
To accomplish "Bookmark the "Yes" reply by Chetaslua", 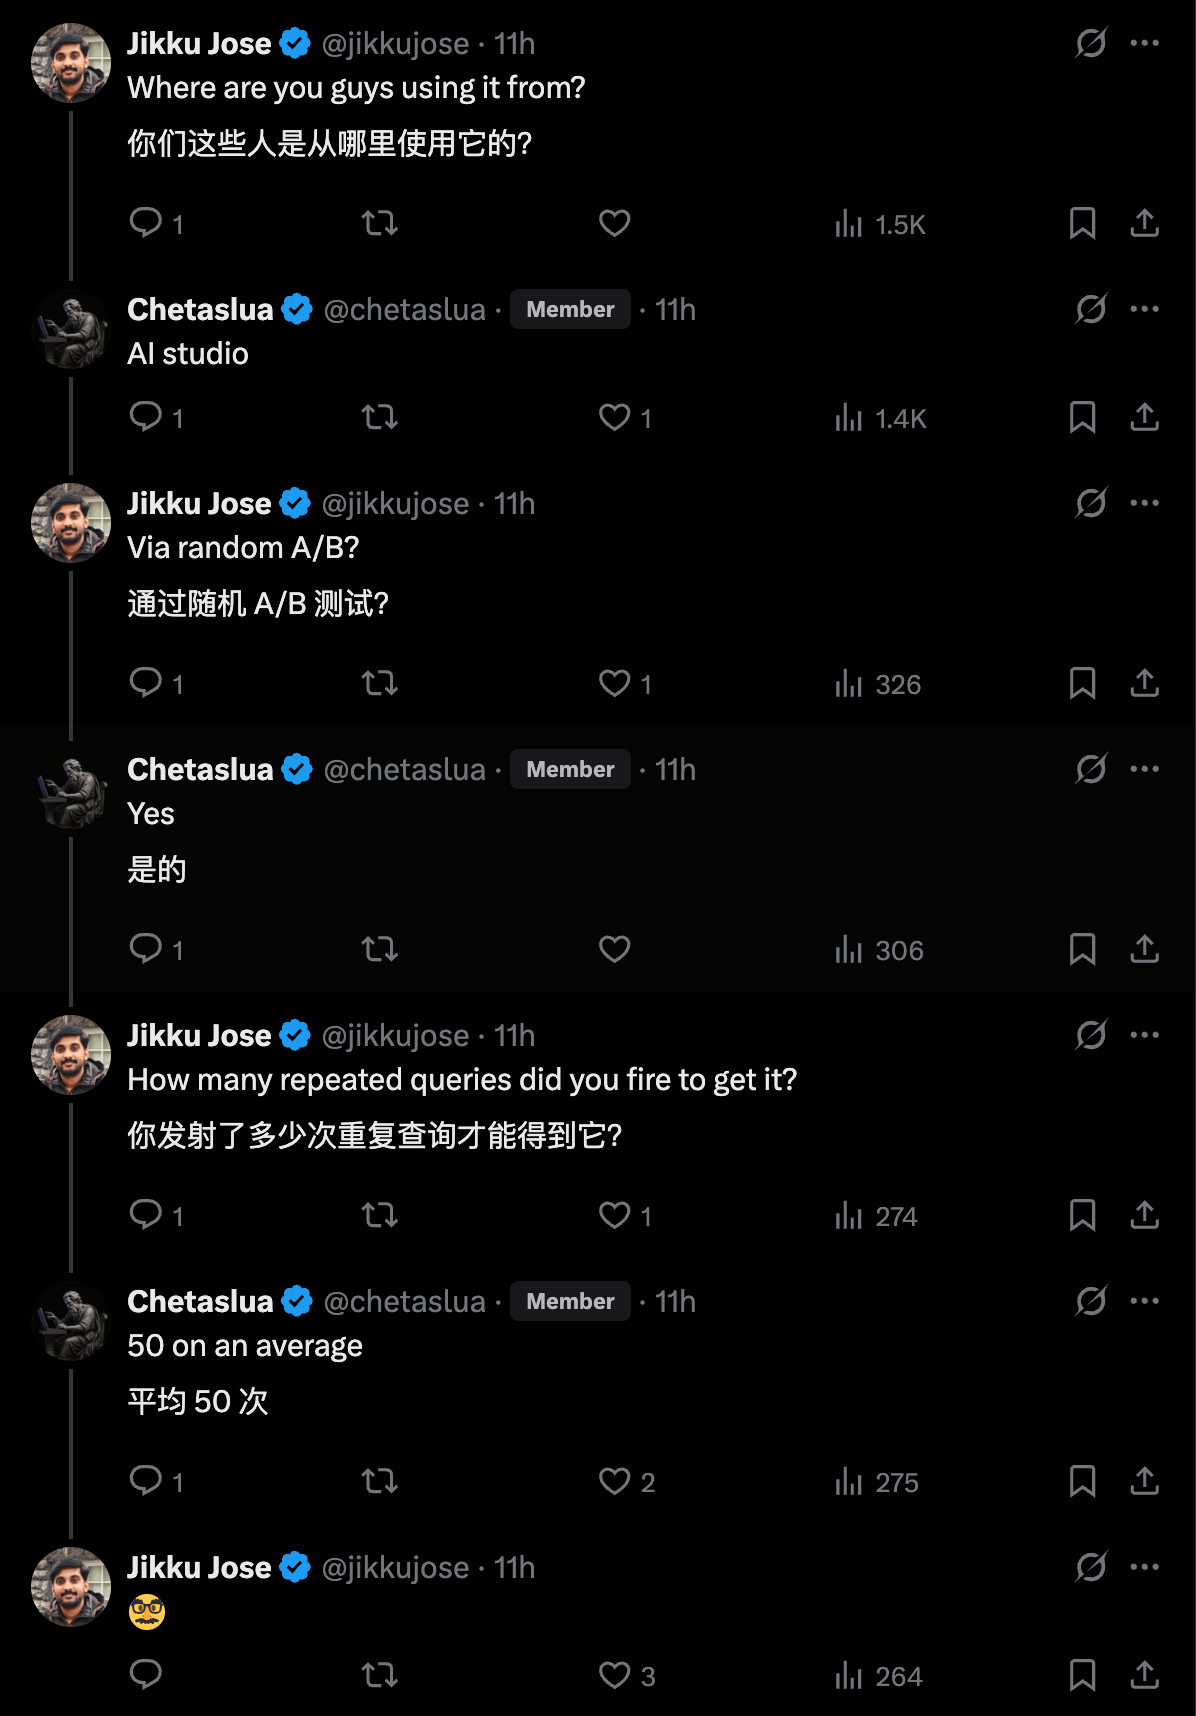I will 1082,949.
